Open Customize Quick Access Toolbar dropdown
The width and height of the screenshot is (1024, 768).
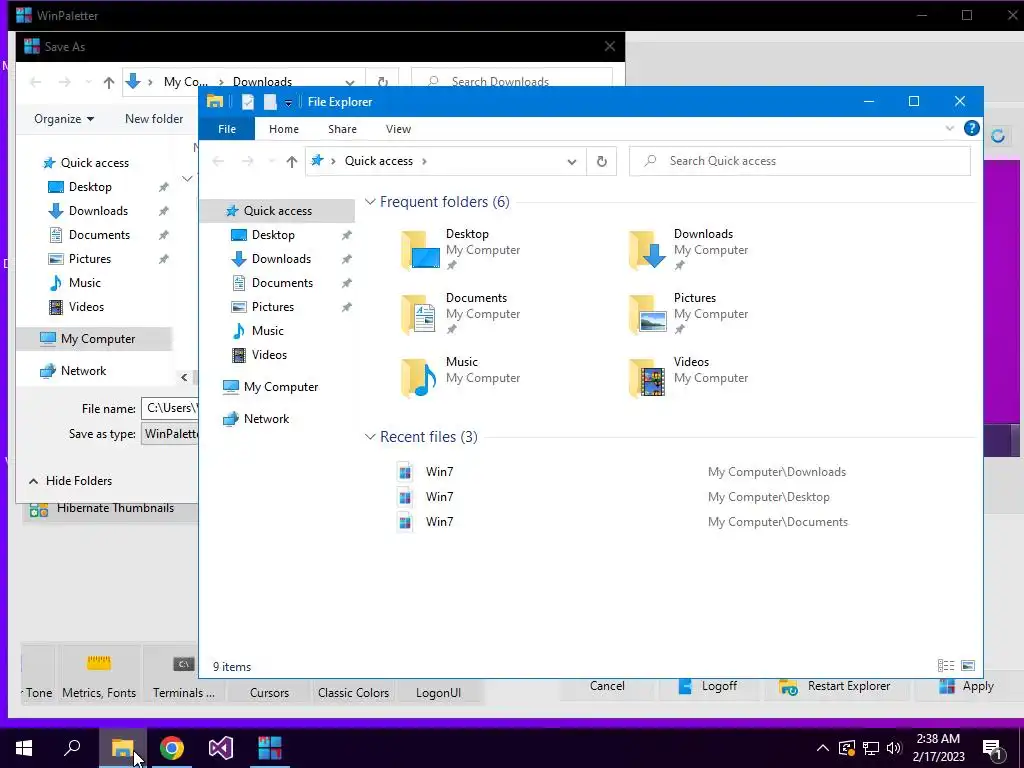pyautogui.click(x=288, y=103)
